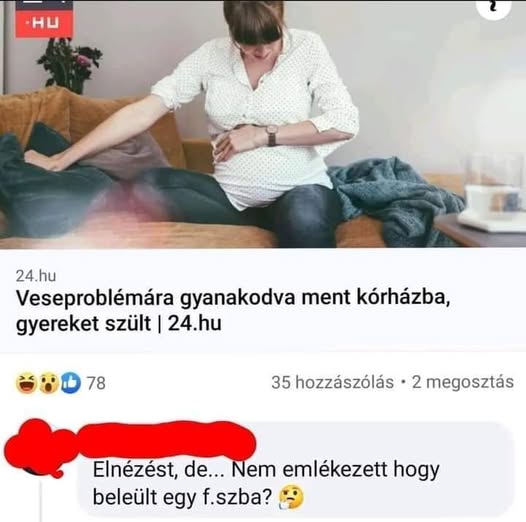Click the wristwatch in the article photo
This screenshot has height=522, width=526.
(x=271, y=135)
